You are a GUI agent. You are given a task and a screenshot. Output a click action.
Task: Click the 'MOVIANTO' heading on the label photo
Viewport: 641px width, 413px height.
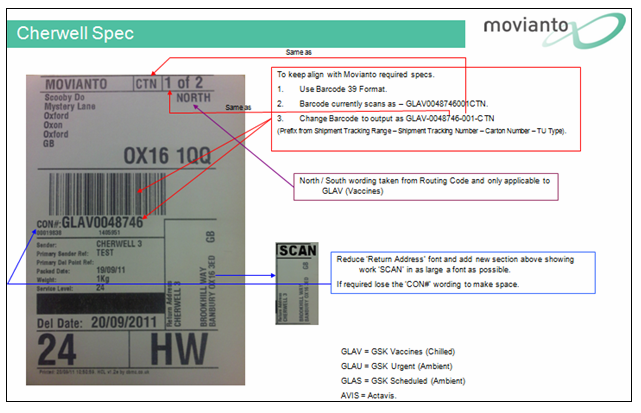tap(76, 84)
